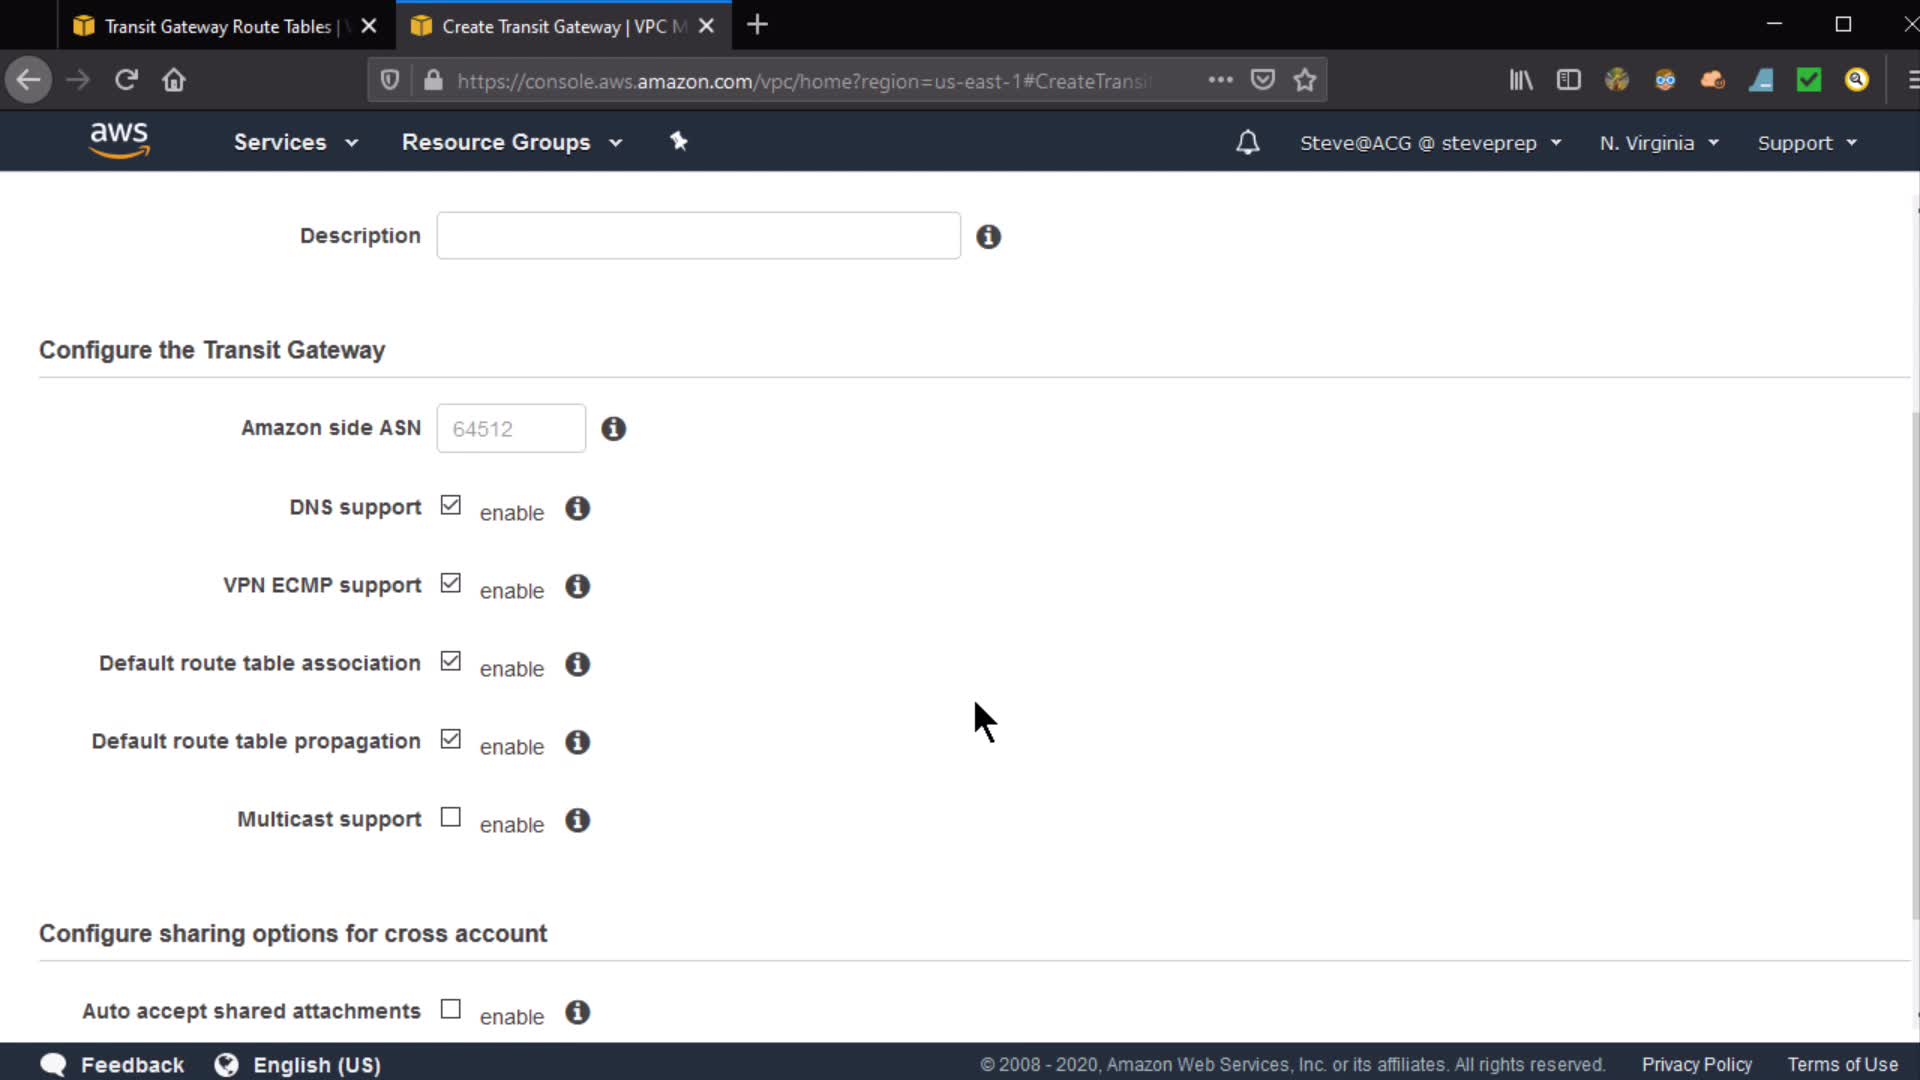Image resolution: width=1920 pixels, height=1080 pixels.
Task: Expand the Services dropdown menu
Action: click(x=295, y=142)
